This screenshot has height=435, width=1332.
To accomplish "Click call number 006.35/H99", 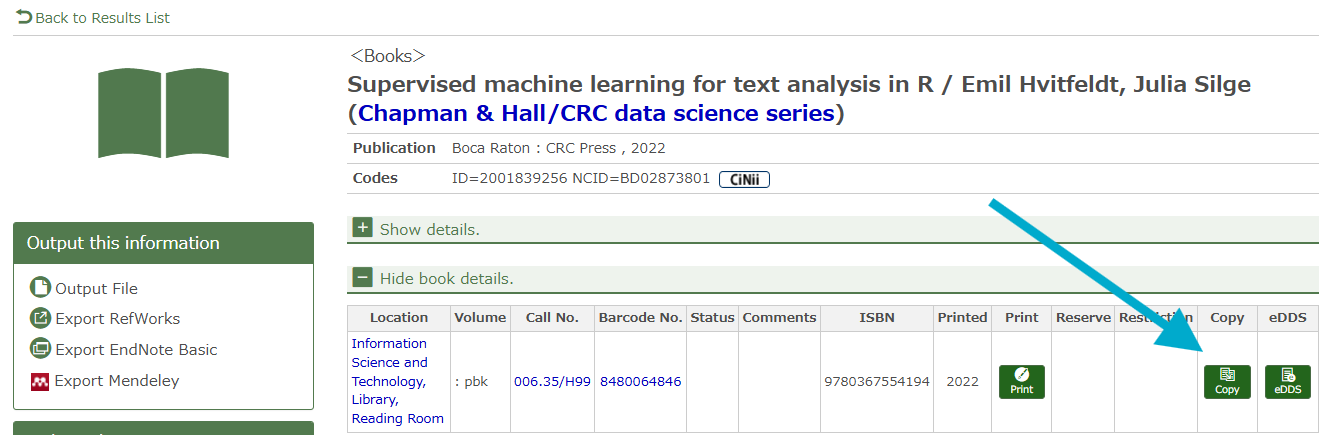I will coord(552,381).
